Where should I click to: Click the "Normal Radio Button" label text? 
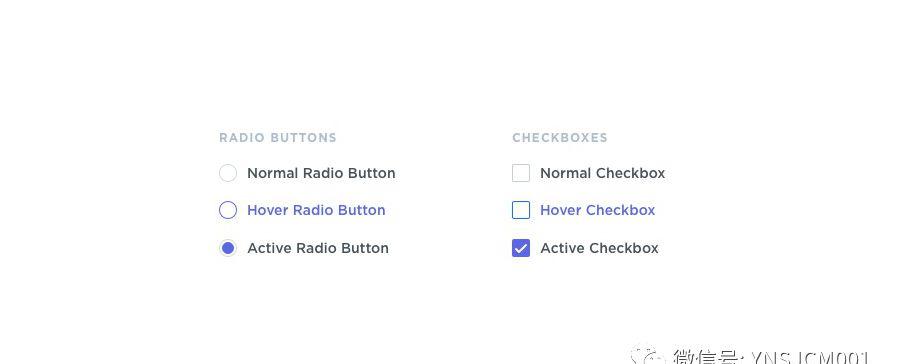coord(321,173)
